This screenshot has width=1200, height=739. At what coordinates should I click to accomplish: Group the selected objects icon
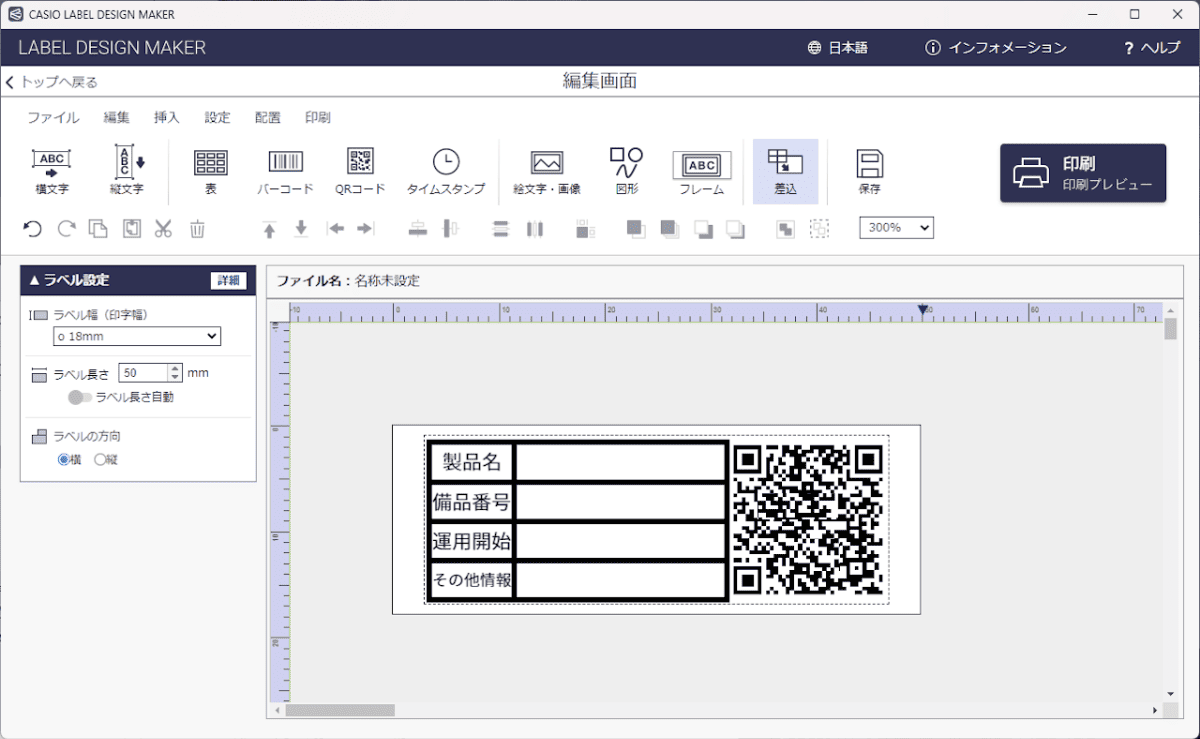pos(786,229)
